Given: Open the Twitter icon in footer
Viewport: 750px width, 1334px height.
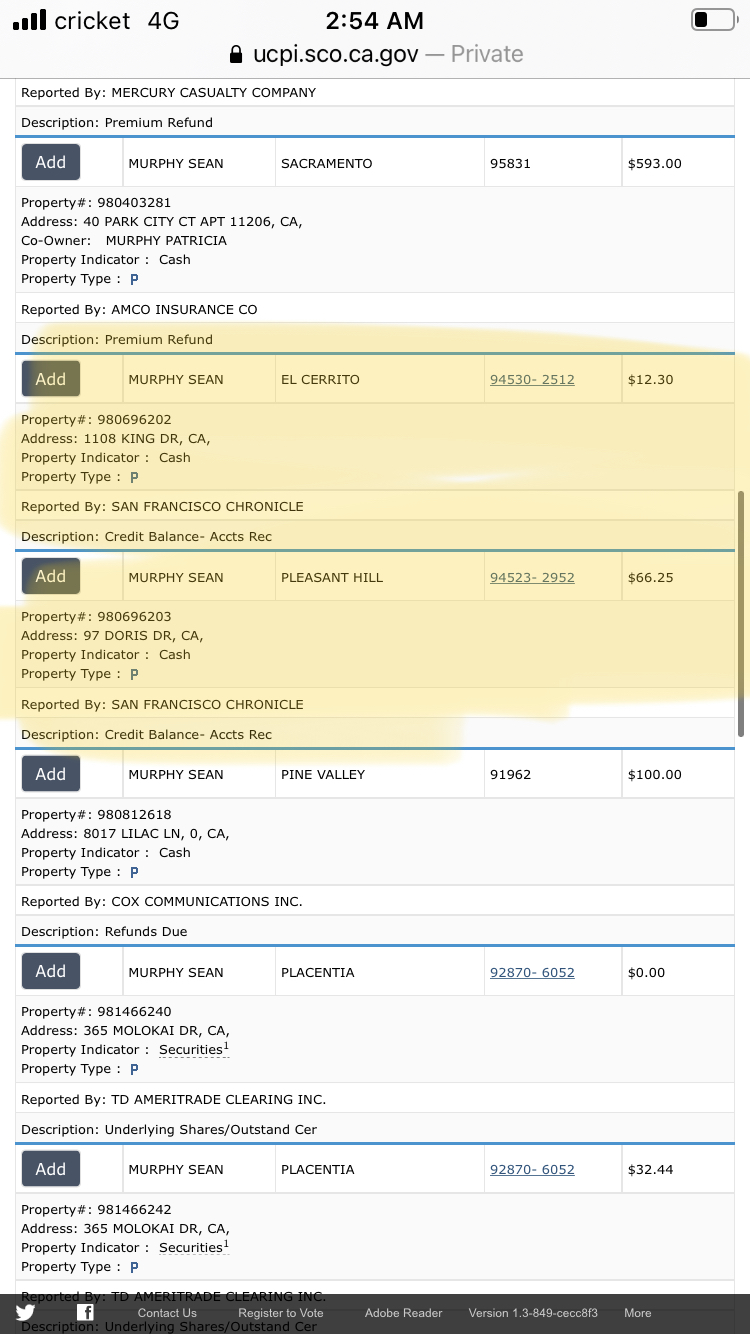Looking at the screenshot, I should (x=25, y=1313).
